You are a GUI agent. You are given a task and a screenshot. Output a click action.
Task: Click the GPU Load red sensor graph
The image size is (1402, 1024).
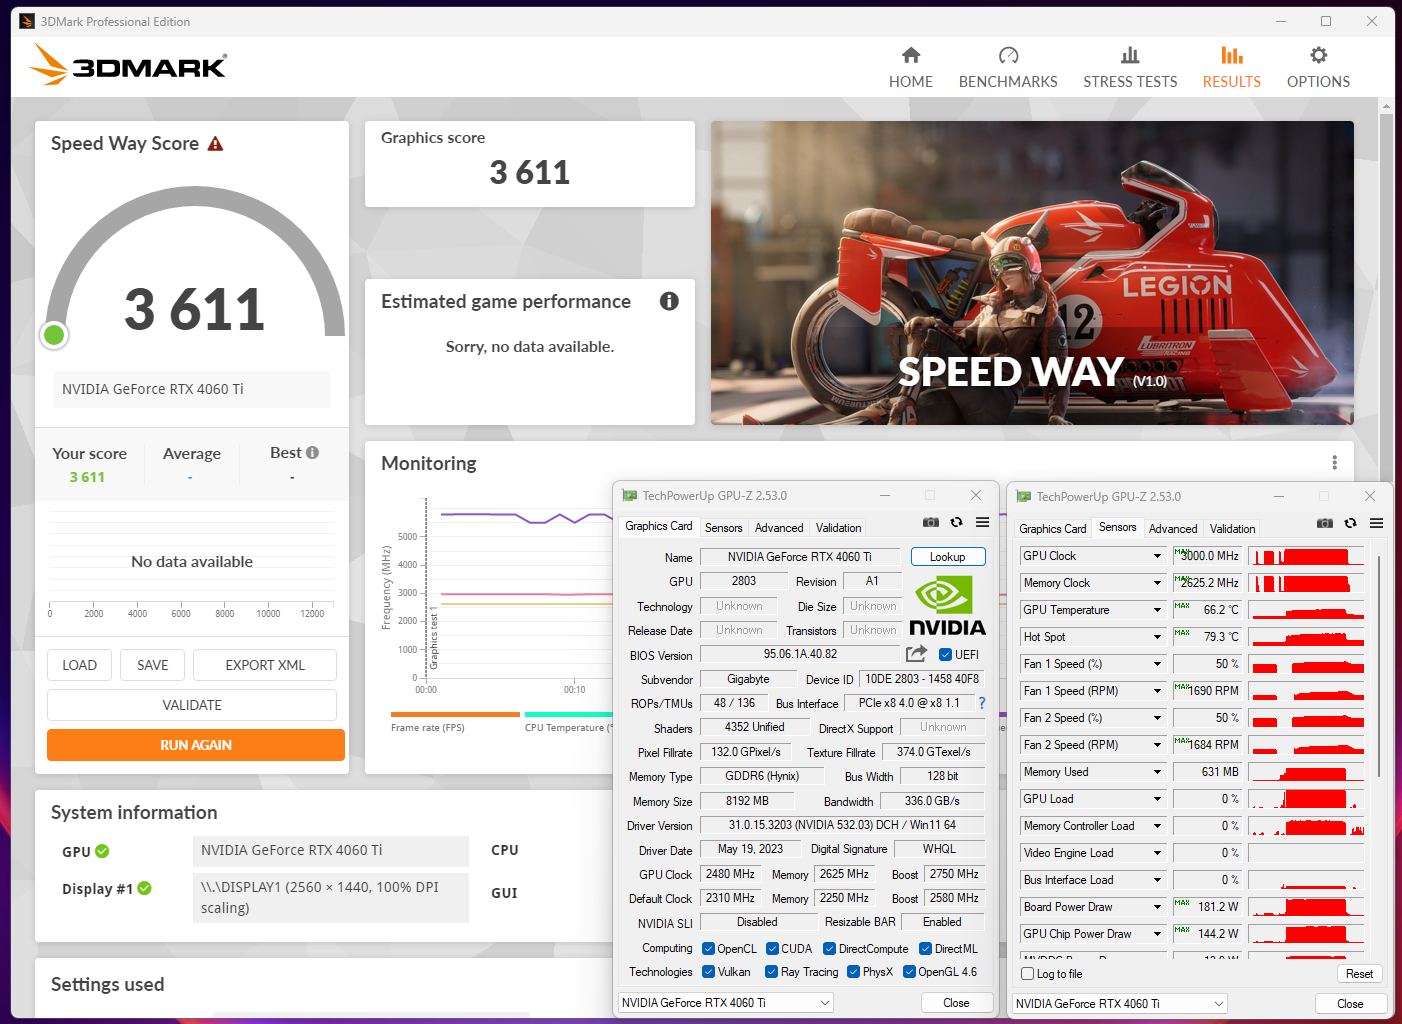click(1306, 799)
